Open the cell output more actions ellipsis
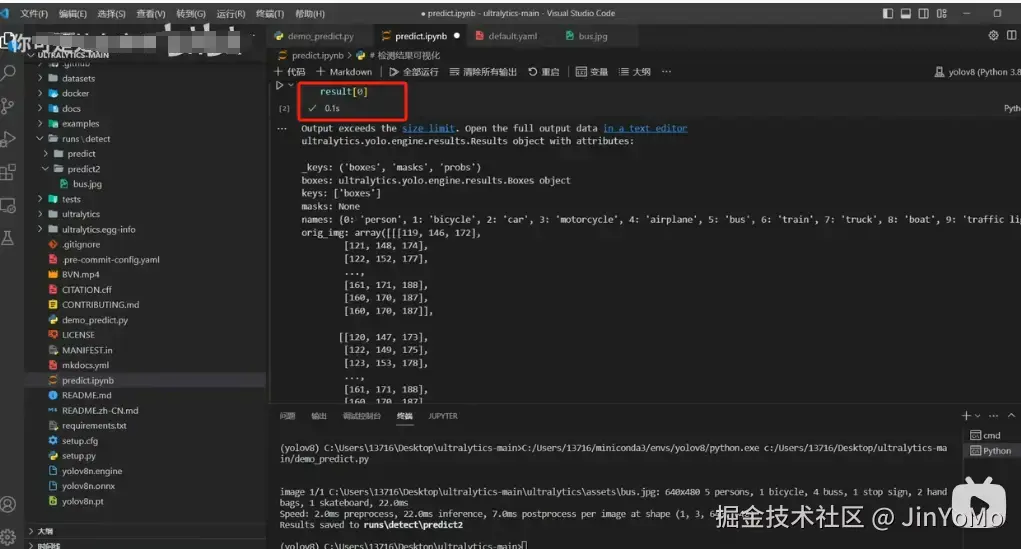The width and height of the screenshot is (1021, 549). tap(282, 128)
